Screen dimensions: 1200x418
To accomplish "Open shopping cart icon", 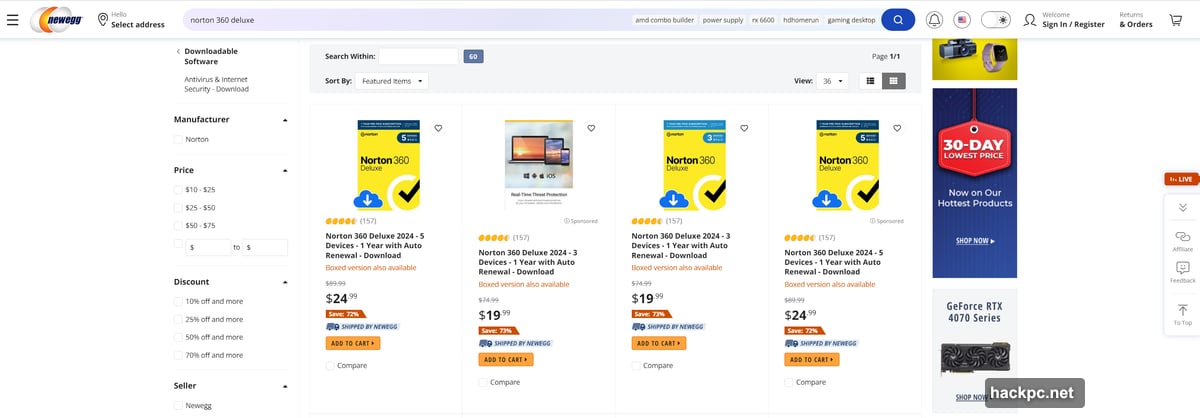I will (x=1175, y=20).
